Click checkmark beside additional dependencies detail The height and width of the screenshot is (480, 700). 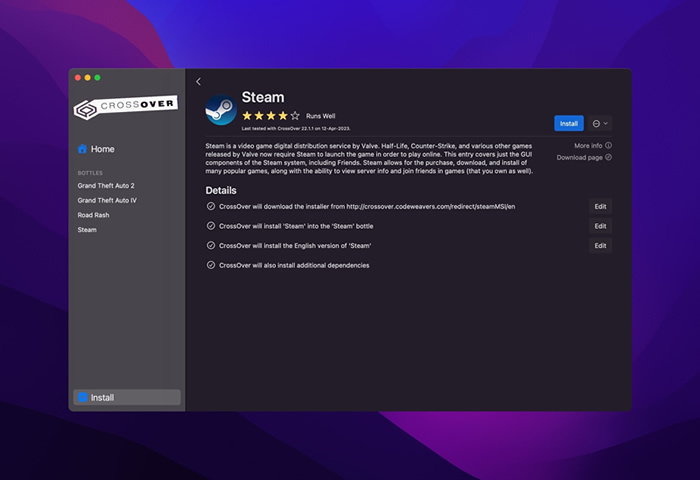211,265
